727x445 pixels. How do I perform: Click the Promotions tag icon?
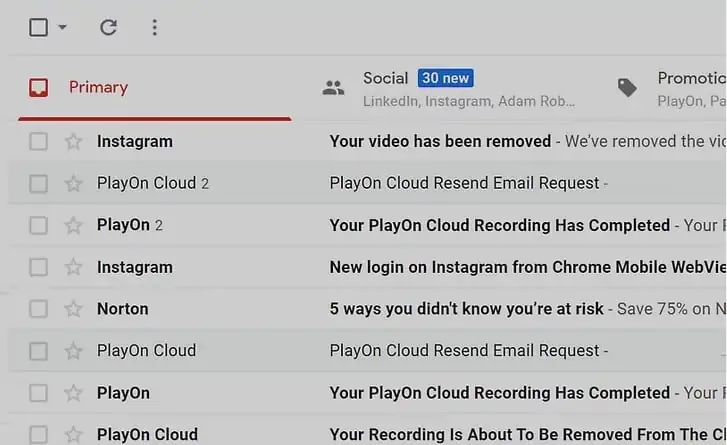(x=627, y=88)
